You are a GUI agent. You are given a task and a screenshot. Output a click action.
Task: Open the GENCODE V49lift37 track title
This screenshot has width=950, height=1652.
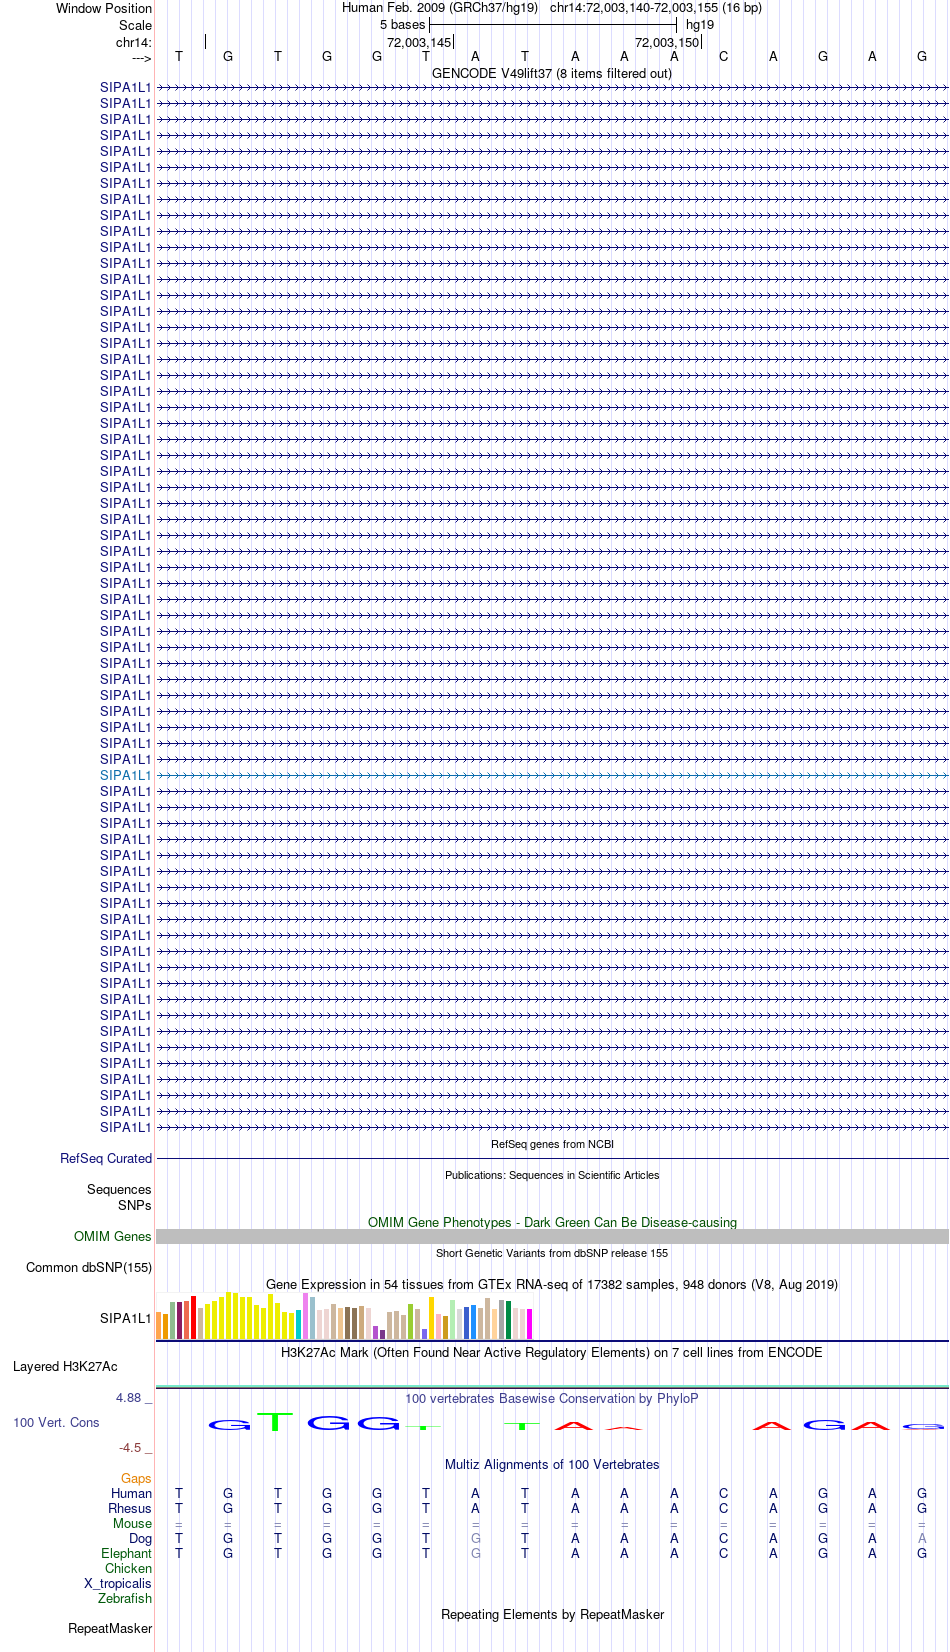[552, 74]
